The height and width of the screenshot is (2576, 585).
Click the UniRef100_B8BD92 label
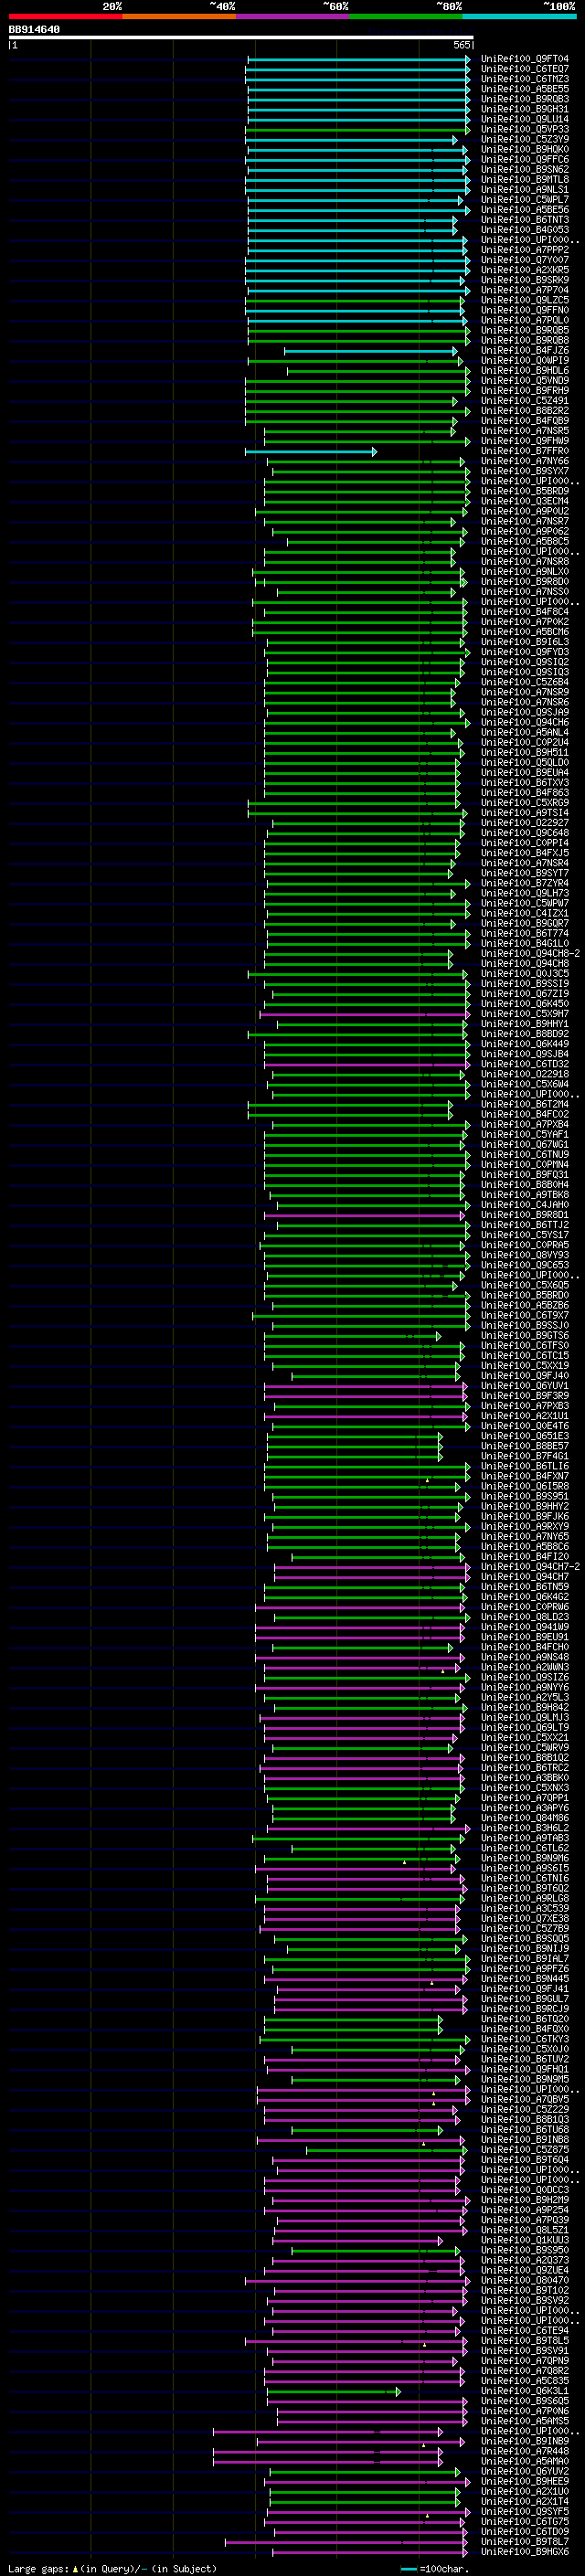(x=525, y=1034)
